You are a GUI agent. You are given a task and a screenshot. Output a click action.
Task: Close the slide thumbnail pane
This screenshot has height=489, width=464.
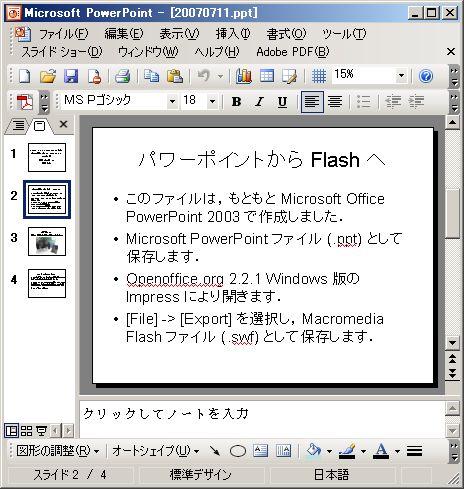pos(63,124)
